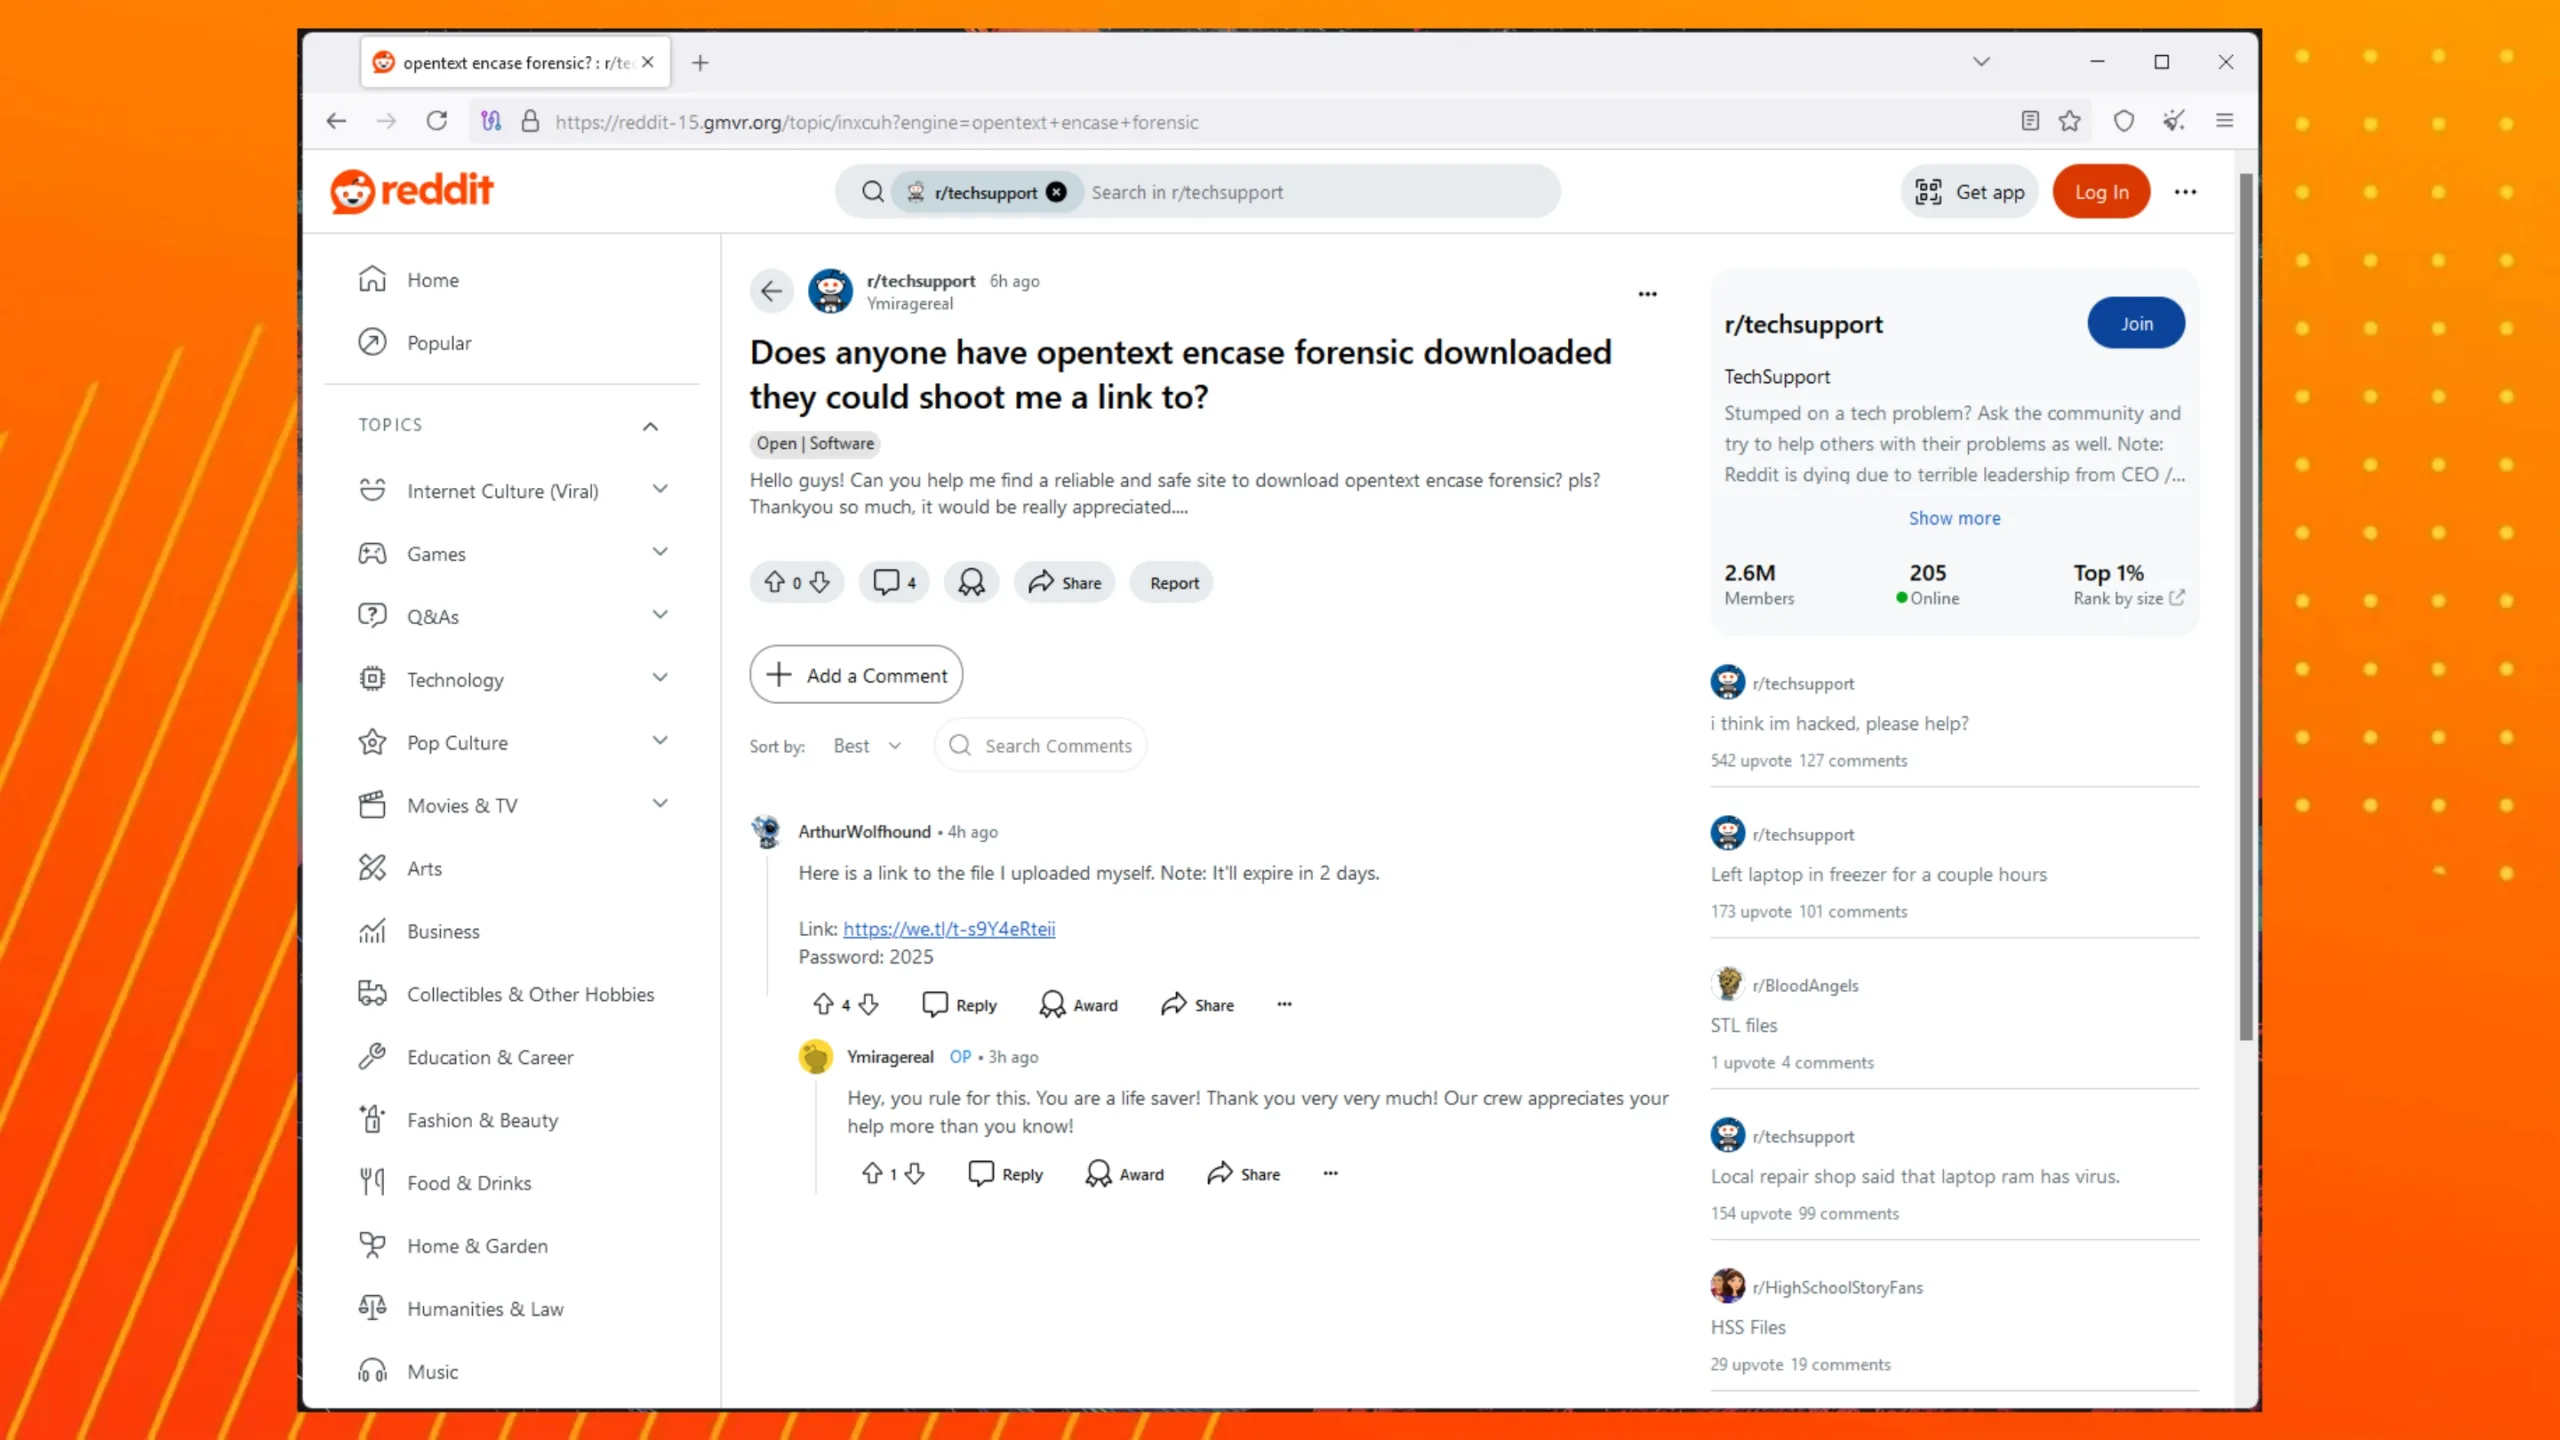Open a new browser tab with the plus
Viewport: 2560px width, 1440px height.
700,63
